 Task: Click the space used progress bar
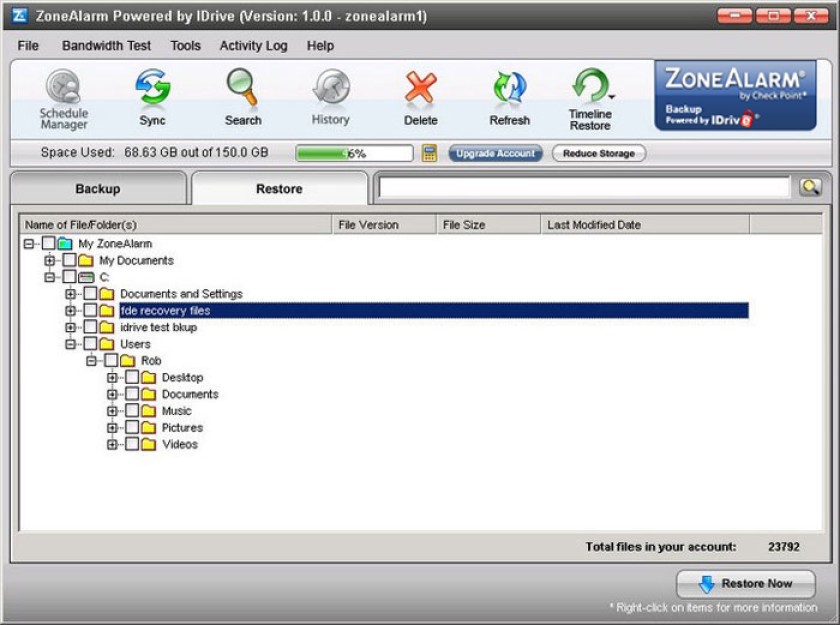pyautogui.click(x=355, y=154)
